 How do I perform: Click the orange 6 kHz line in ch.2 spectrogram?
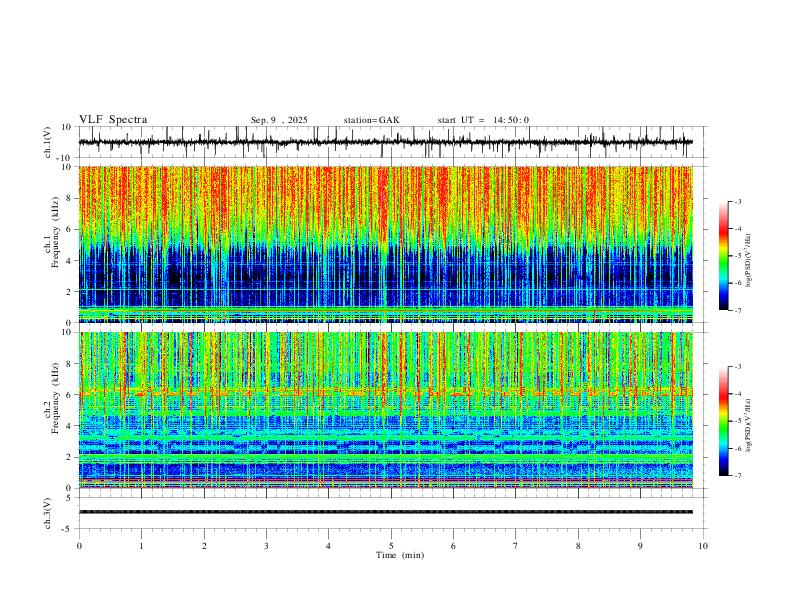tap(386, 392)
